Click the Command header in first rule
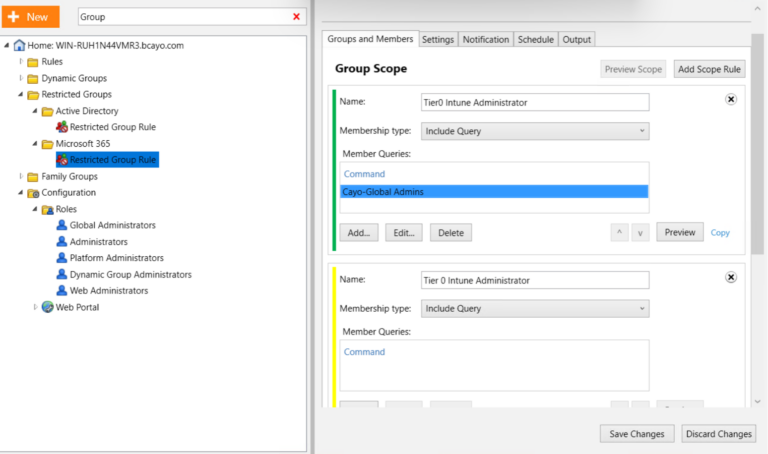The image size is (768, 454). coord(364,174)
